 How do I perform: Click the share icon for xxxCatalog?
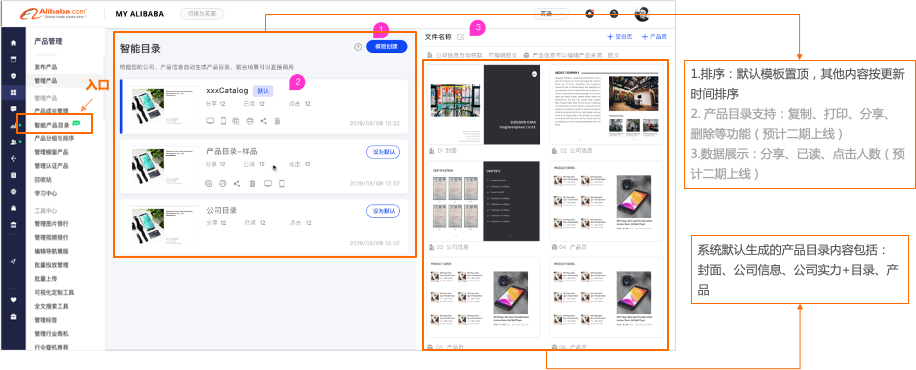[x=263, y=121]
